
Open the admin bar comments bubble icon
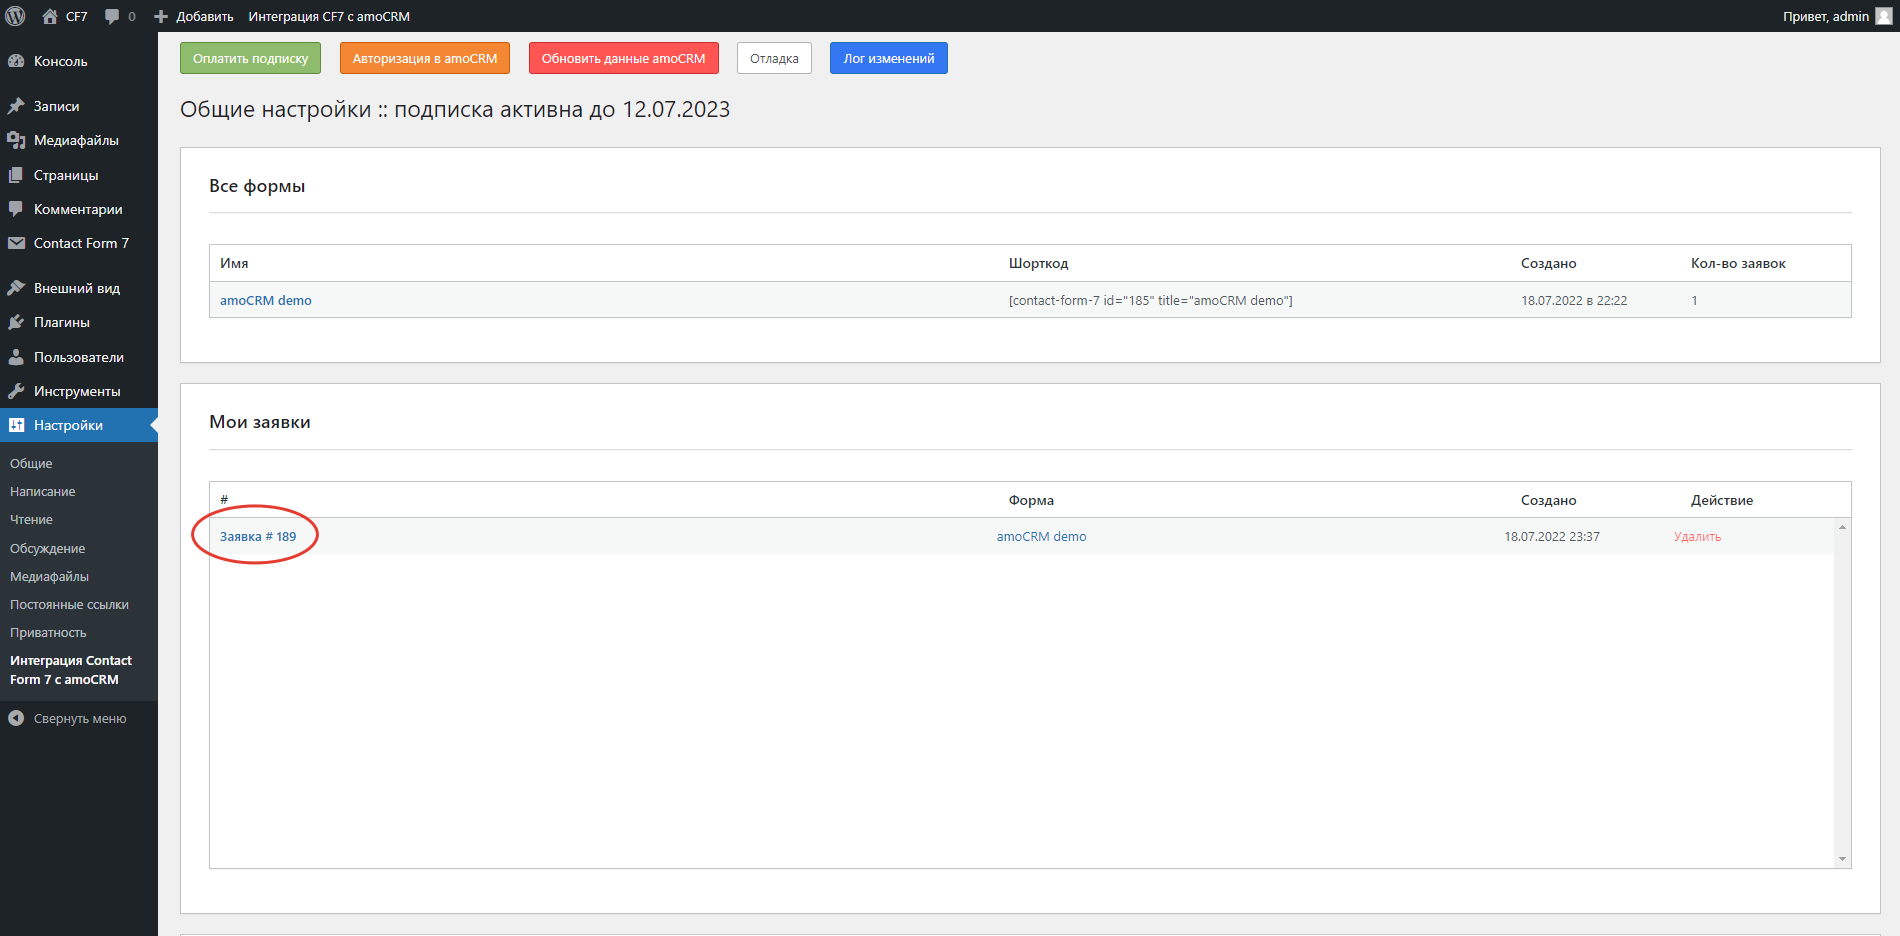tap(113, 15)
